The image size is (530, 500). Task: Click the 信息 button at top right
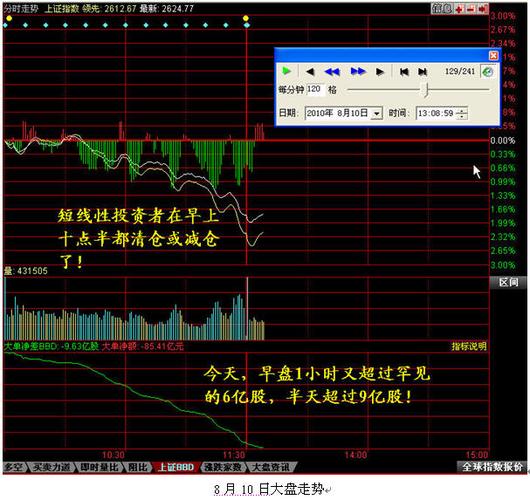click(x=441, y=8)
